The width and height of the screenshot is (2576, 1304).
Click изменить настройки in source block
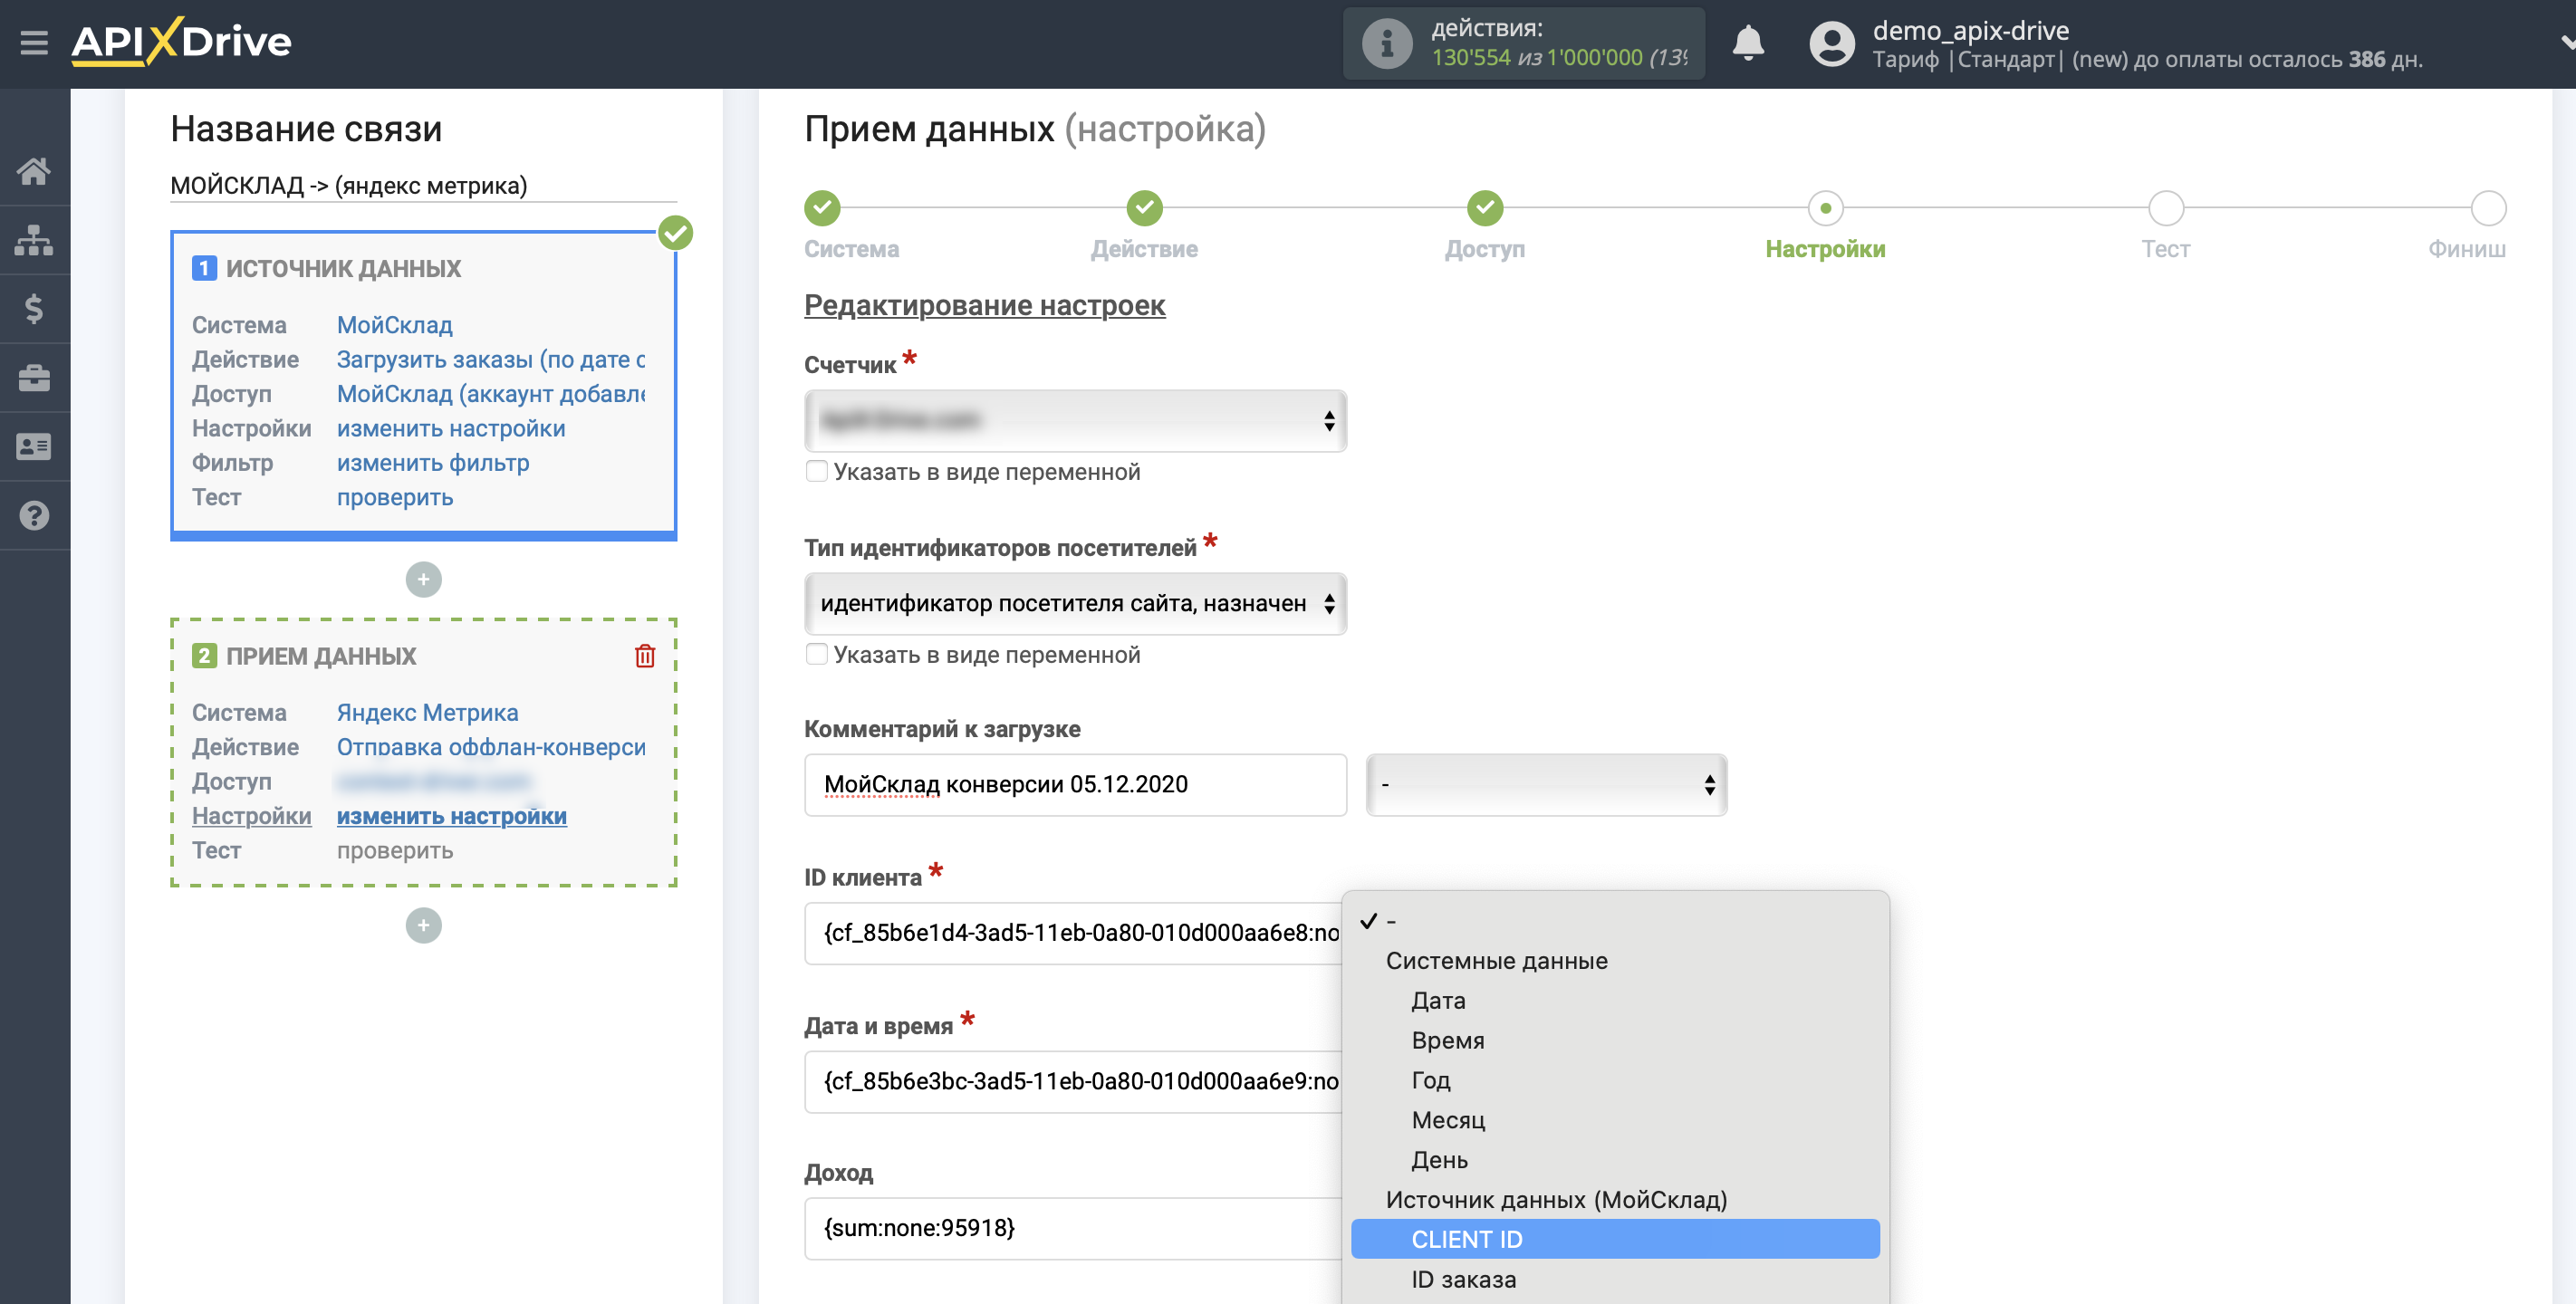[x=451, y=428]
